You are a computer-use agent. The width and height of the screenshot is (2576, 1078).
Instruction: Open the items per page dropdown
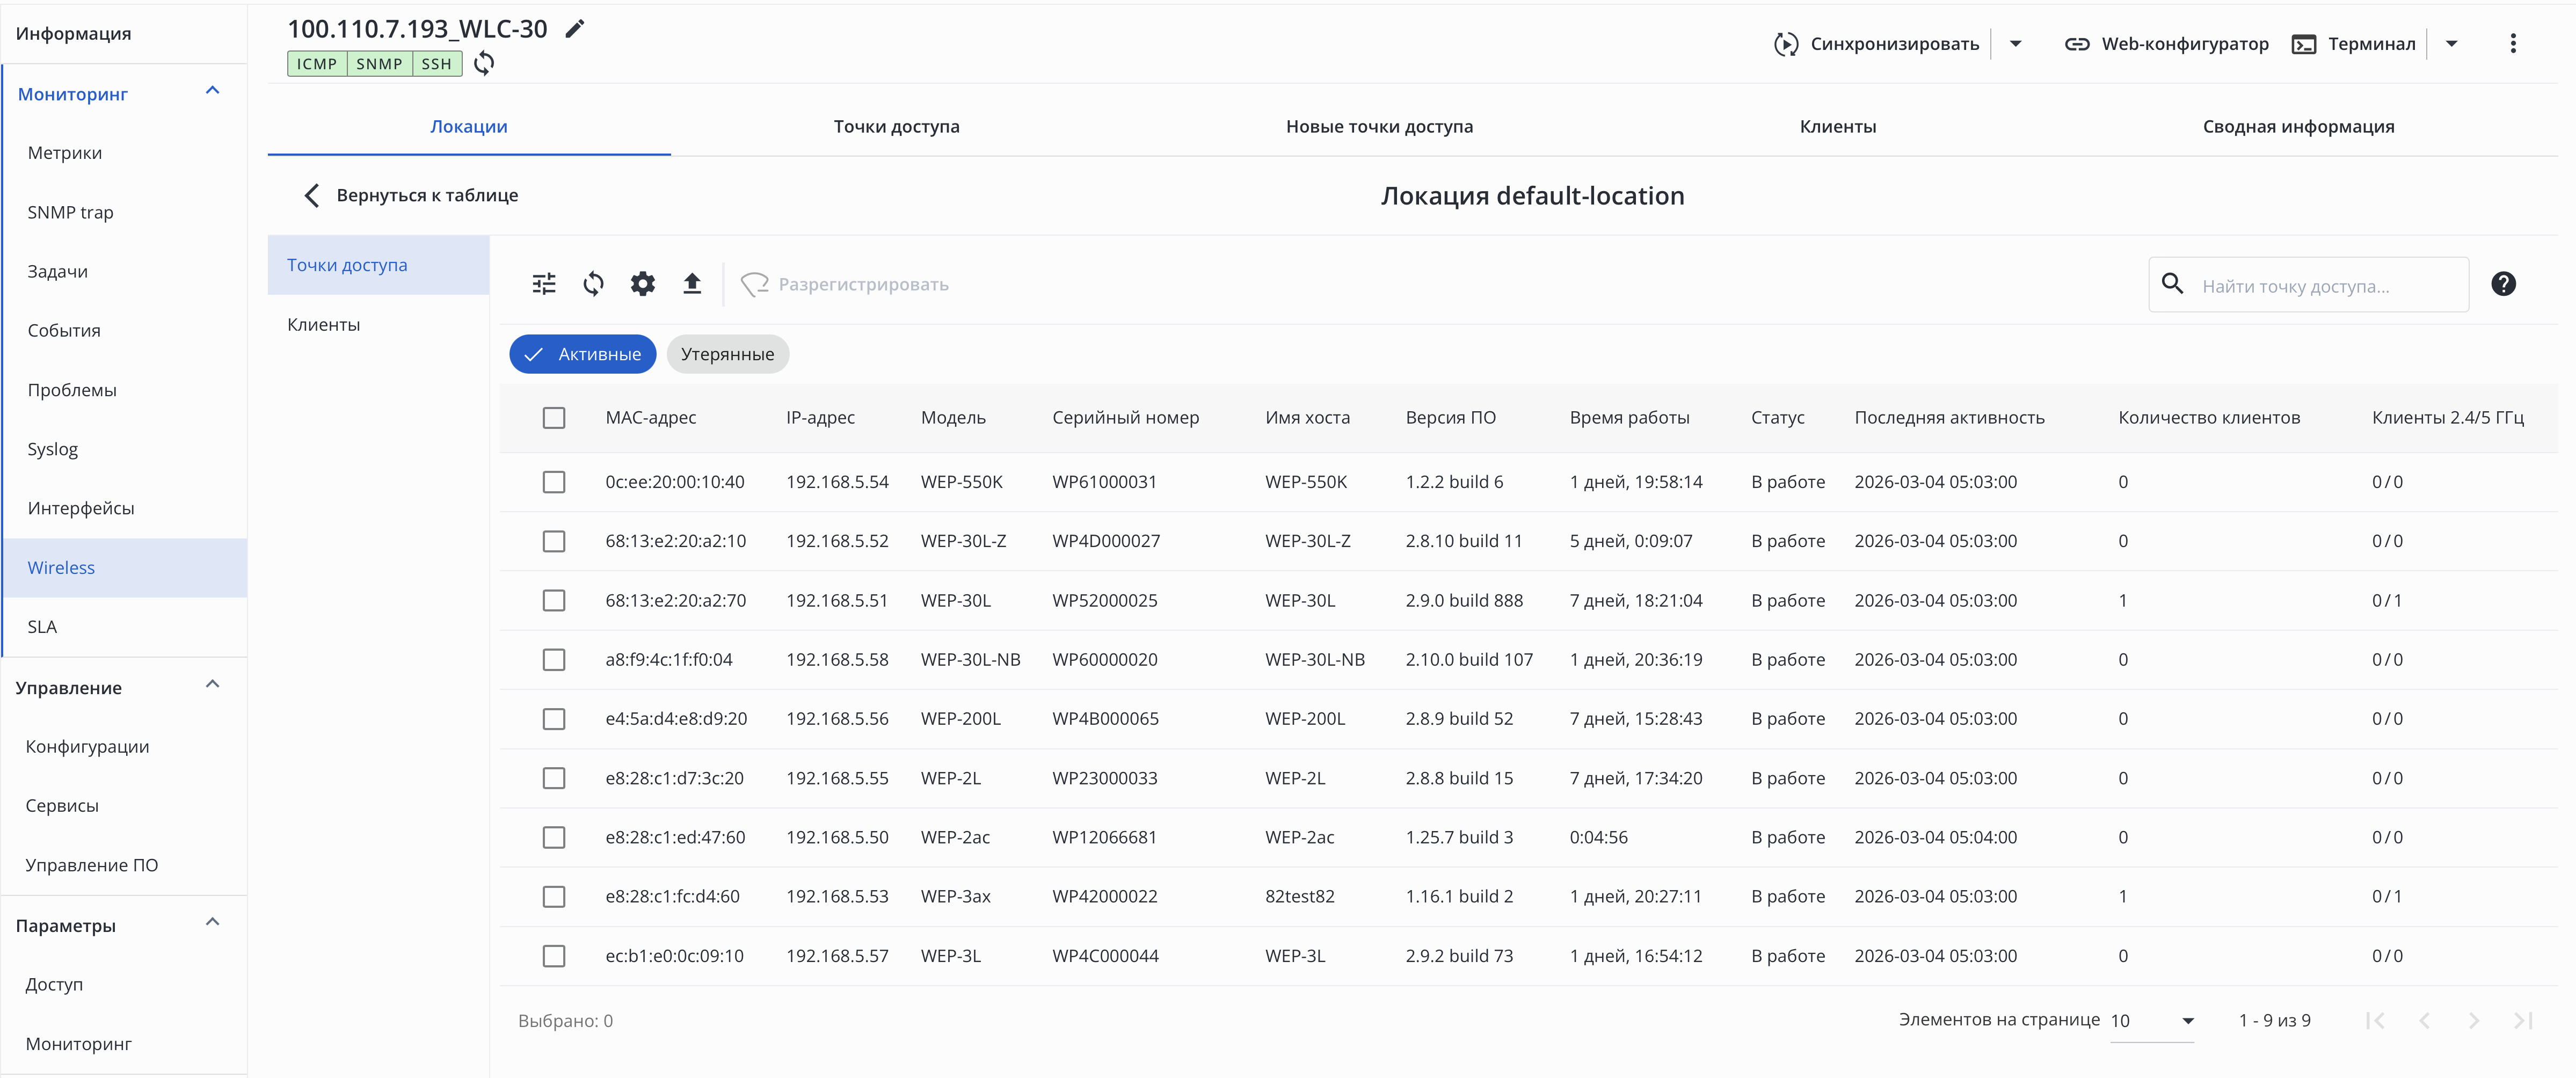coord(2152,1021)
